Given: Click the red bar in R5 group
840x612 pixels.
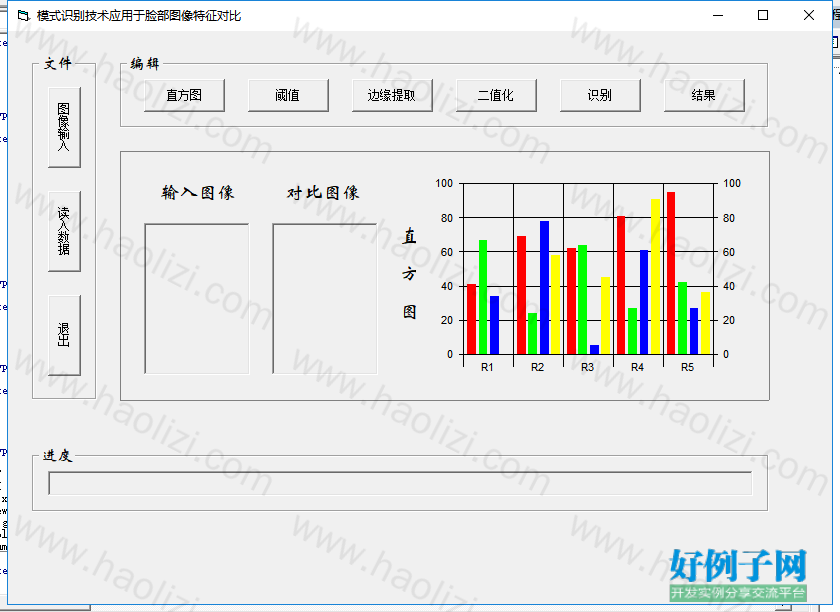Looking at the screenshot, I should point(671,273).
